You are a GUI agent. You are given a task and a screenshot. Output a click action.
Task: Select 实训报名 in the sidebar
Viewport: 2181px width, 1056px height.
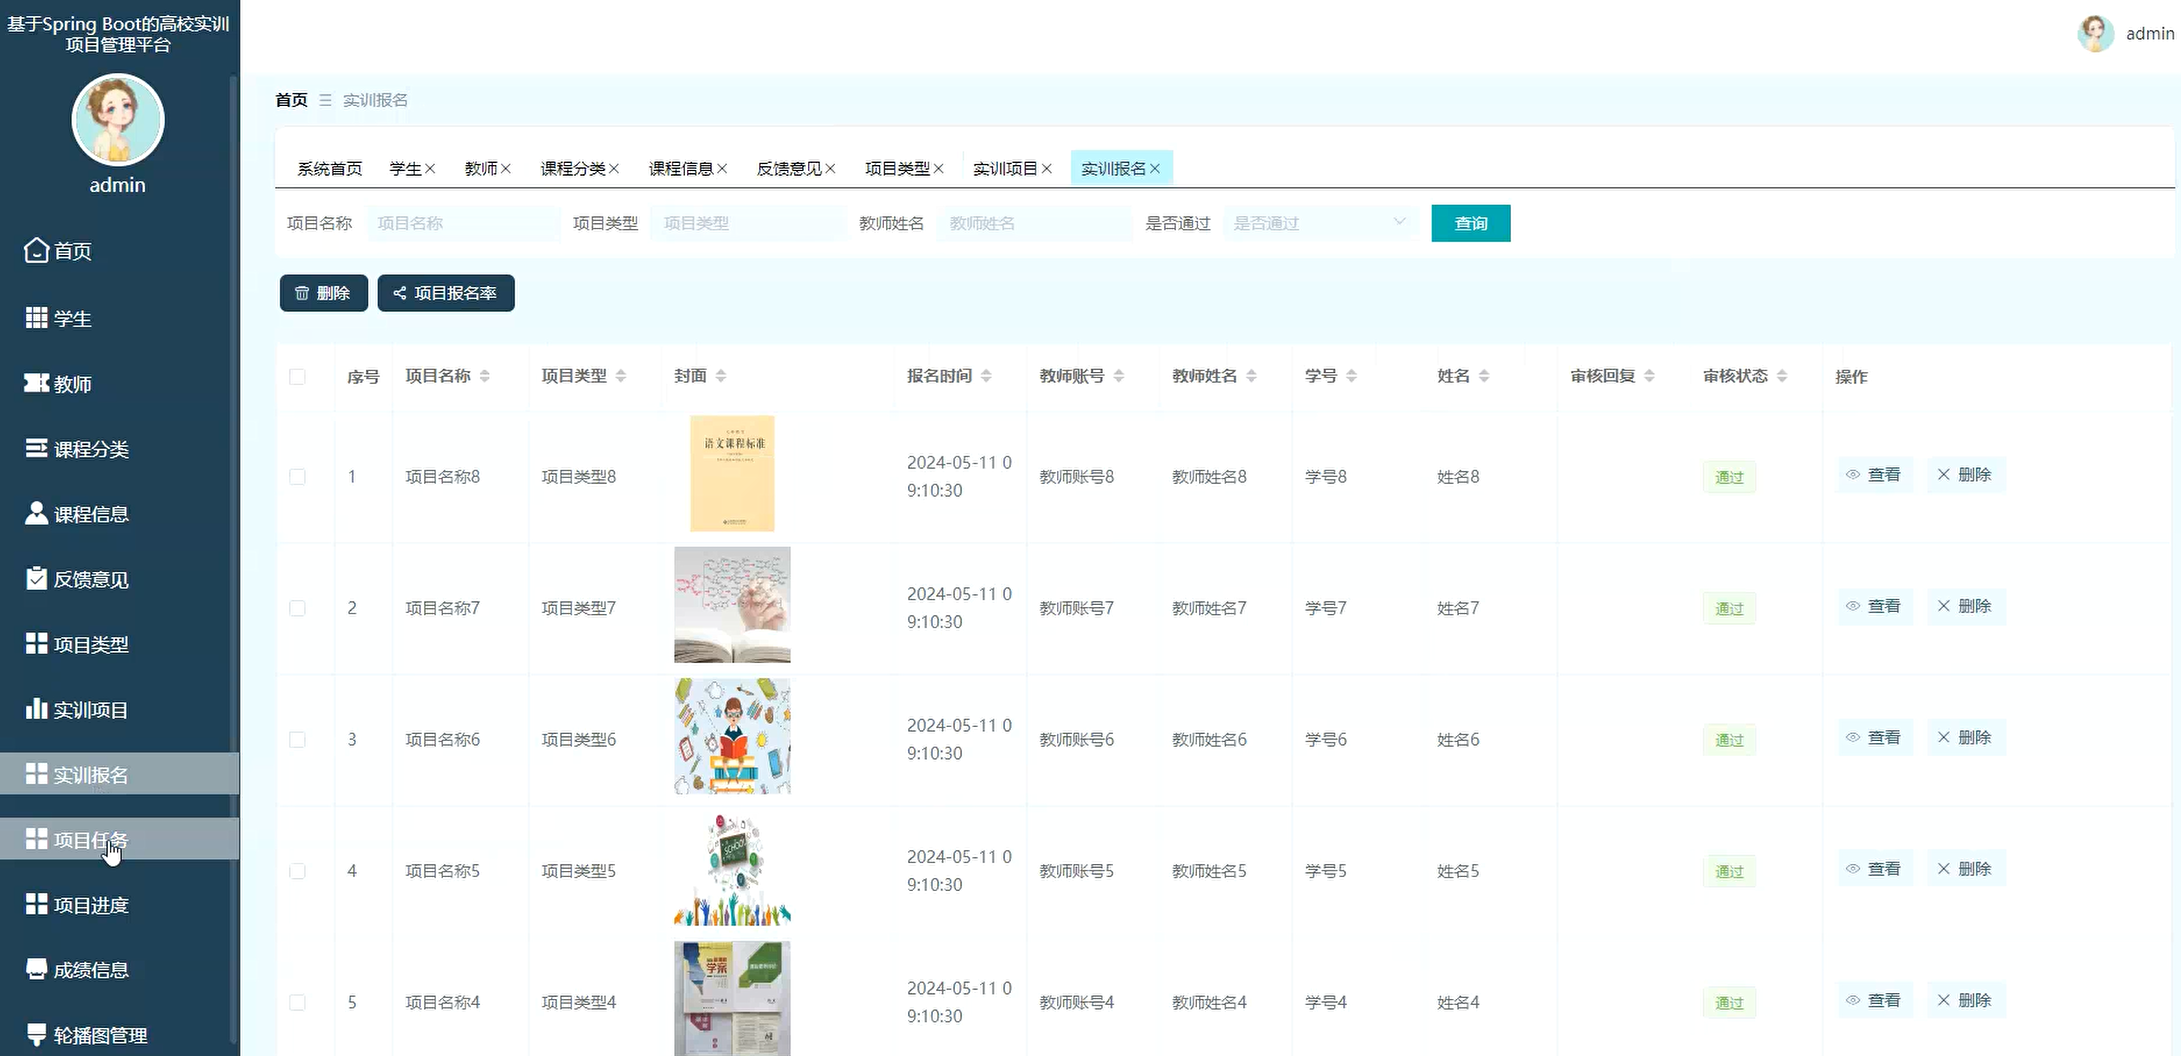point(119,774)
